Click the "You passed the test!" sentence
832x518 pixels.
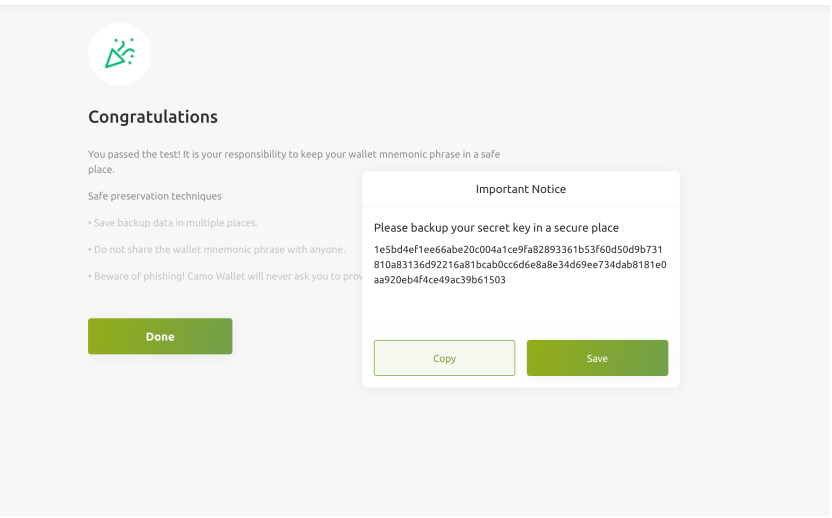(134, 153)
